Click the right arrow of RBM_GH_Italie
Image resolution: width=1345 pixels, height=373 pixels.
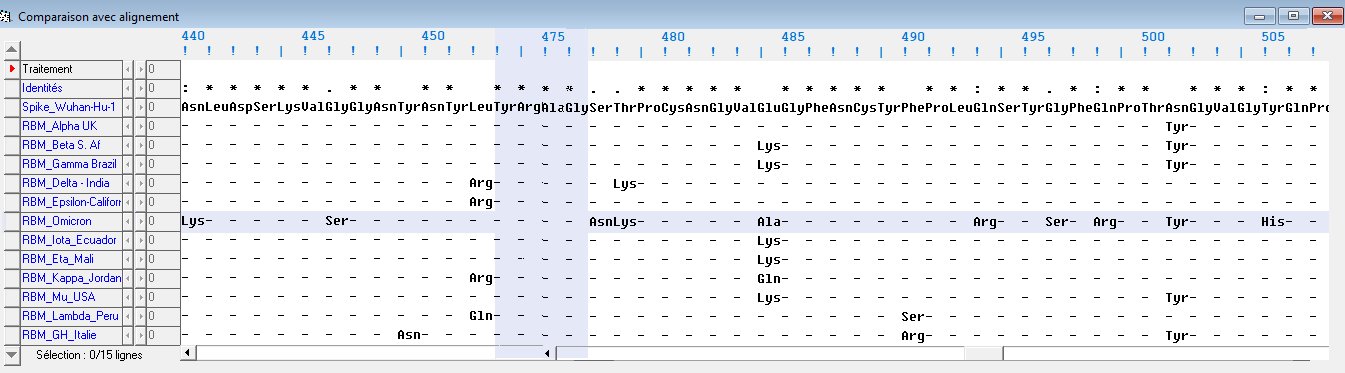pos(140,335)
